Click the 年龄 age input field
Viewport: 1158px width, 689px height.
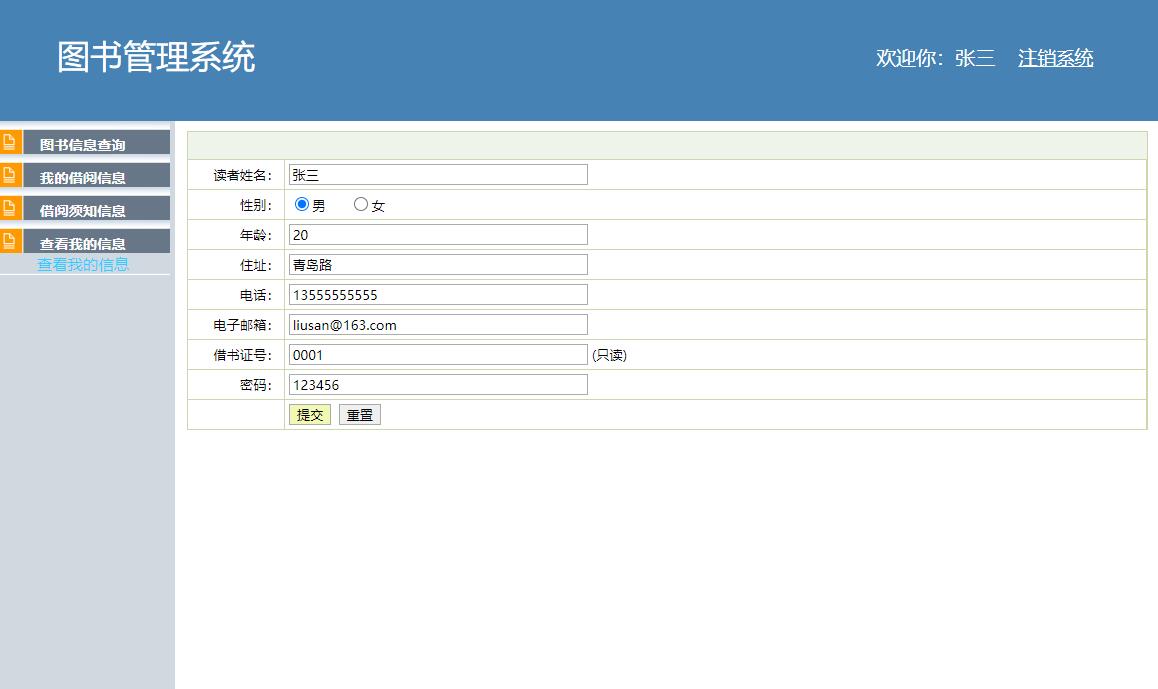[x=437, y=234]
